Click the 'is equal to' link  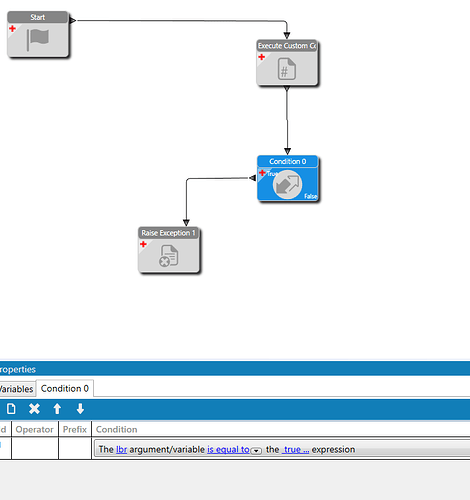click(228, 450)
